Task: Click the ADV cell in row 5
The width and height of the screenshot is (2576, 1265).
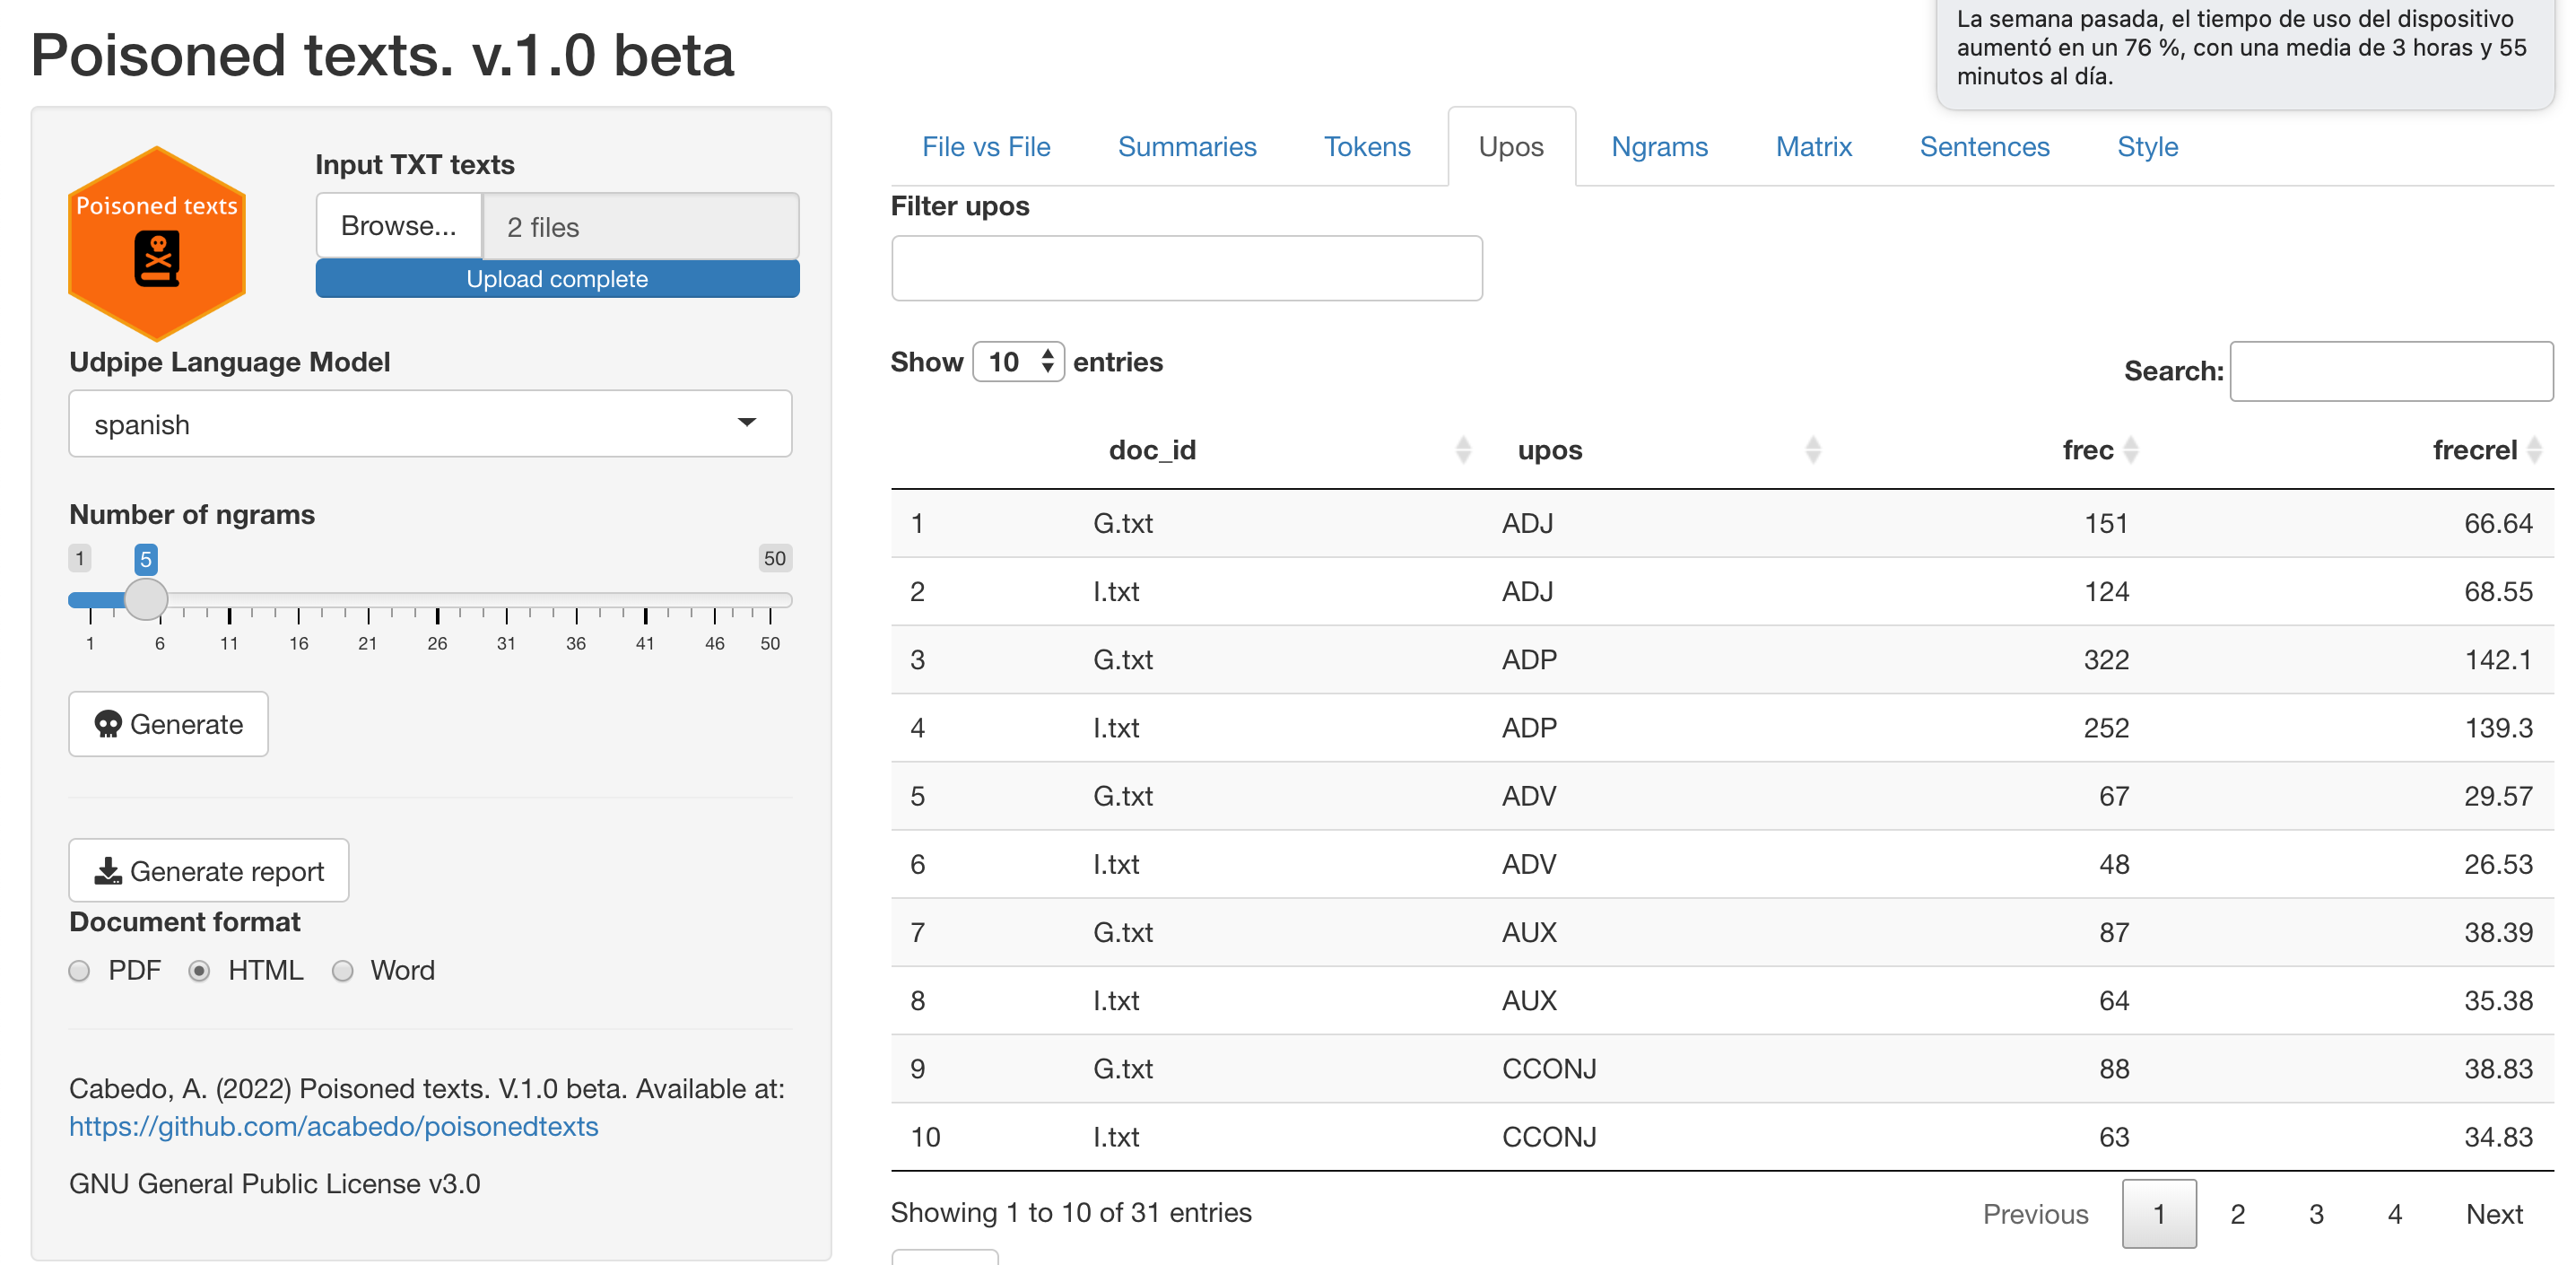Action: (1528, 796)
